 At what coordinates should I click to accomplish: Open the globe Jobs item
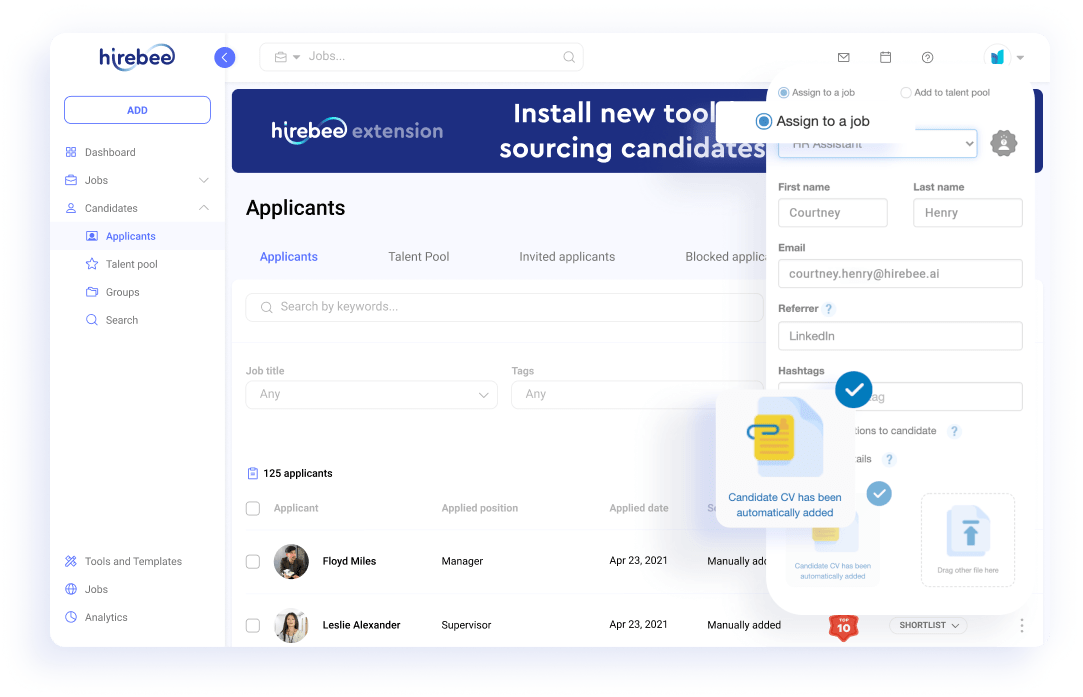(96, 589)
